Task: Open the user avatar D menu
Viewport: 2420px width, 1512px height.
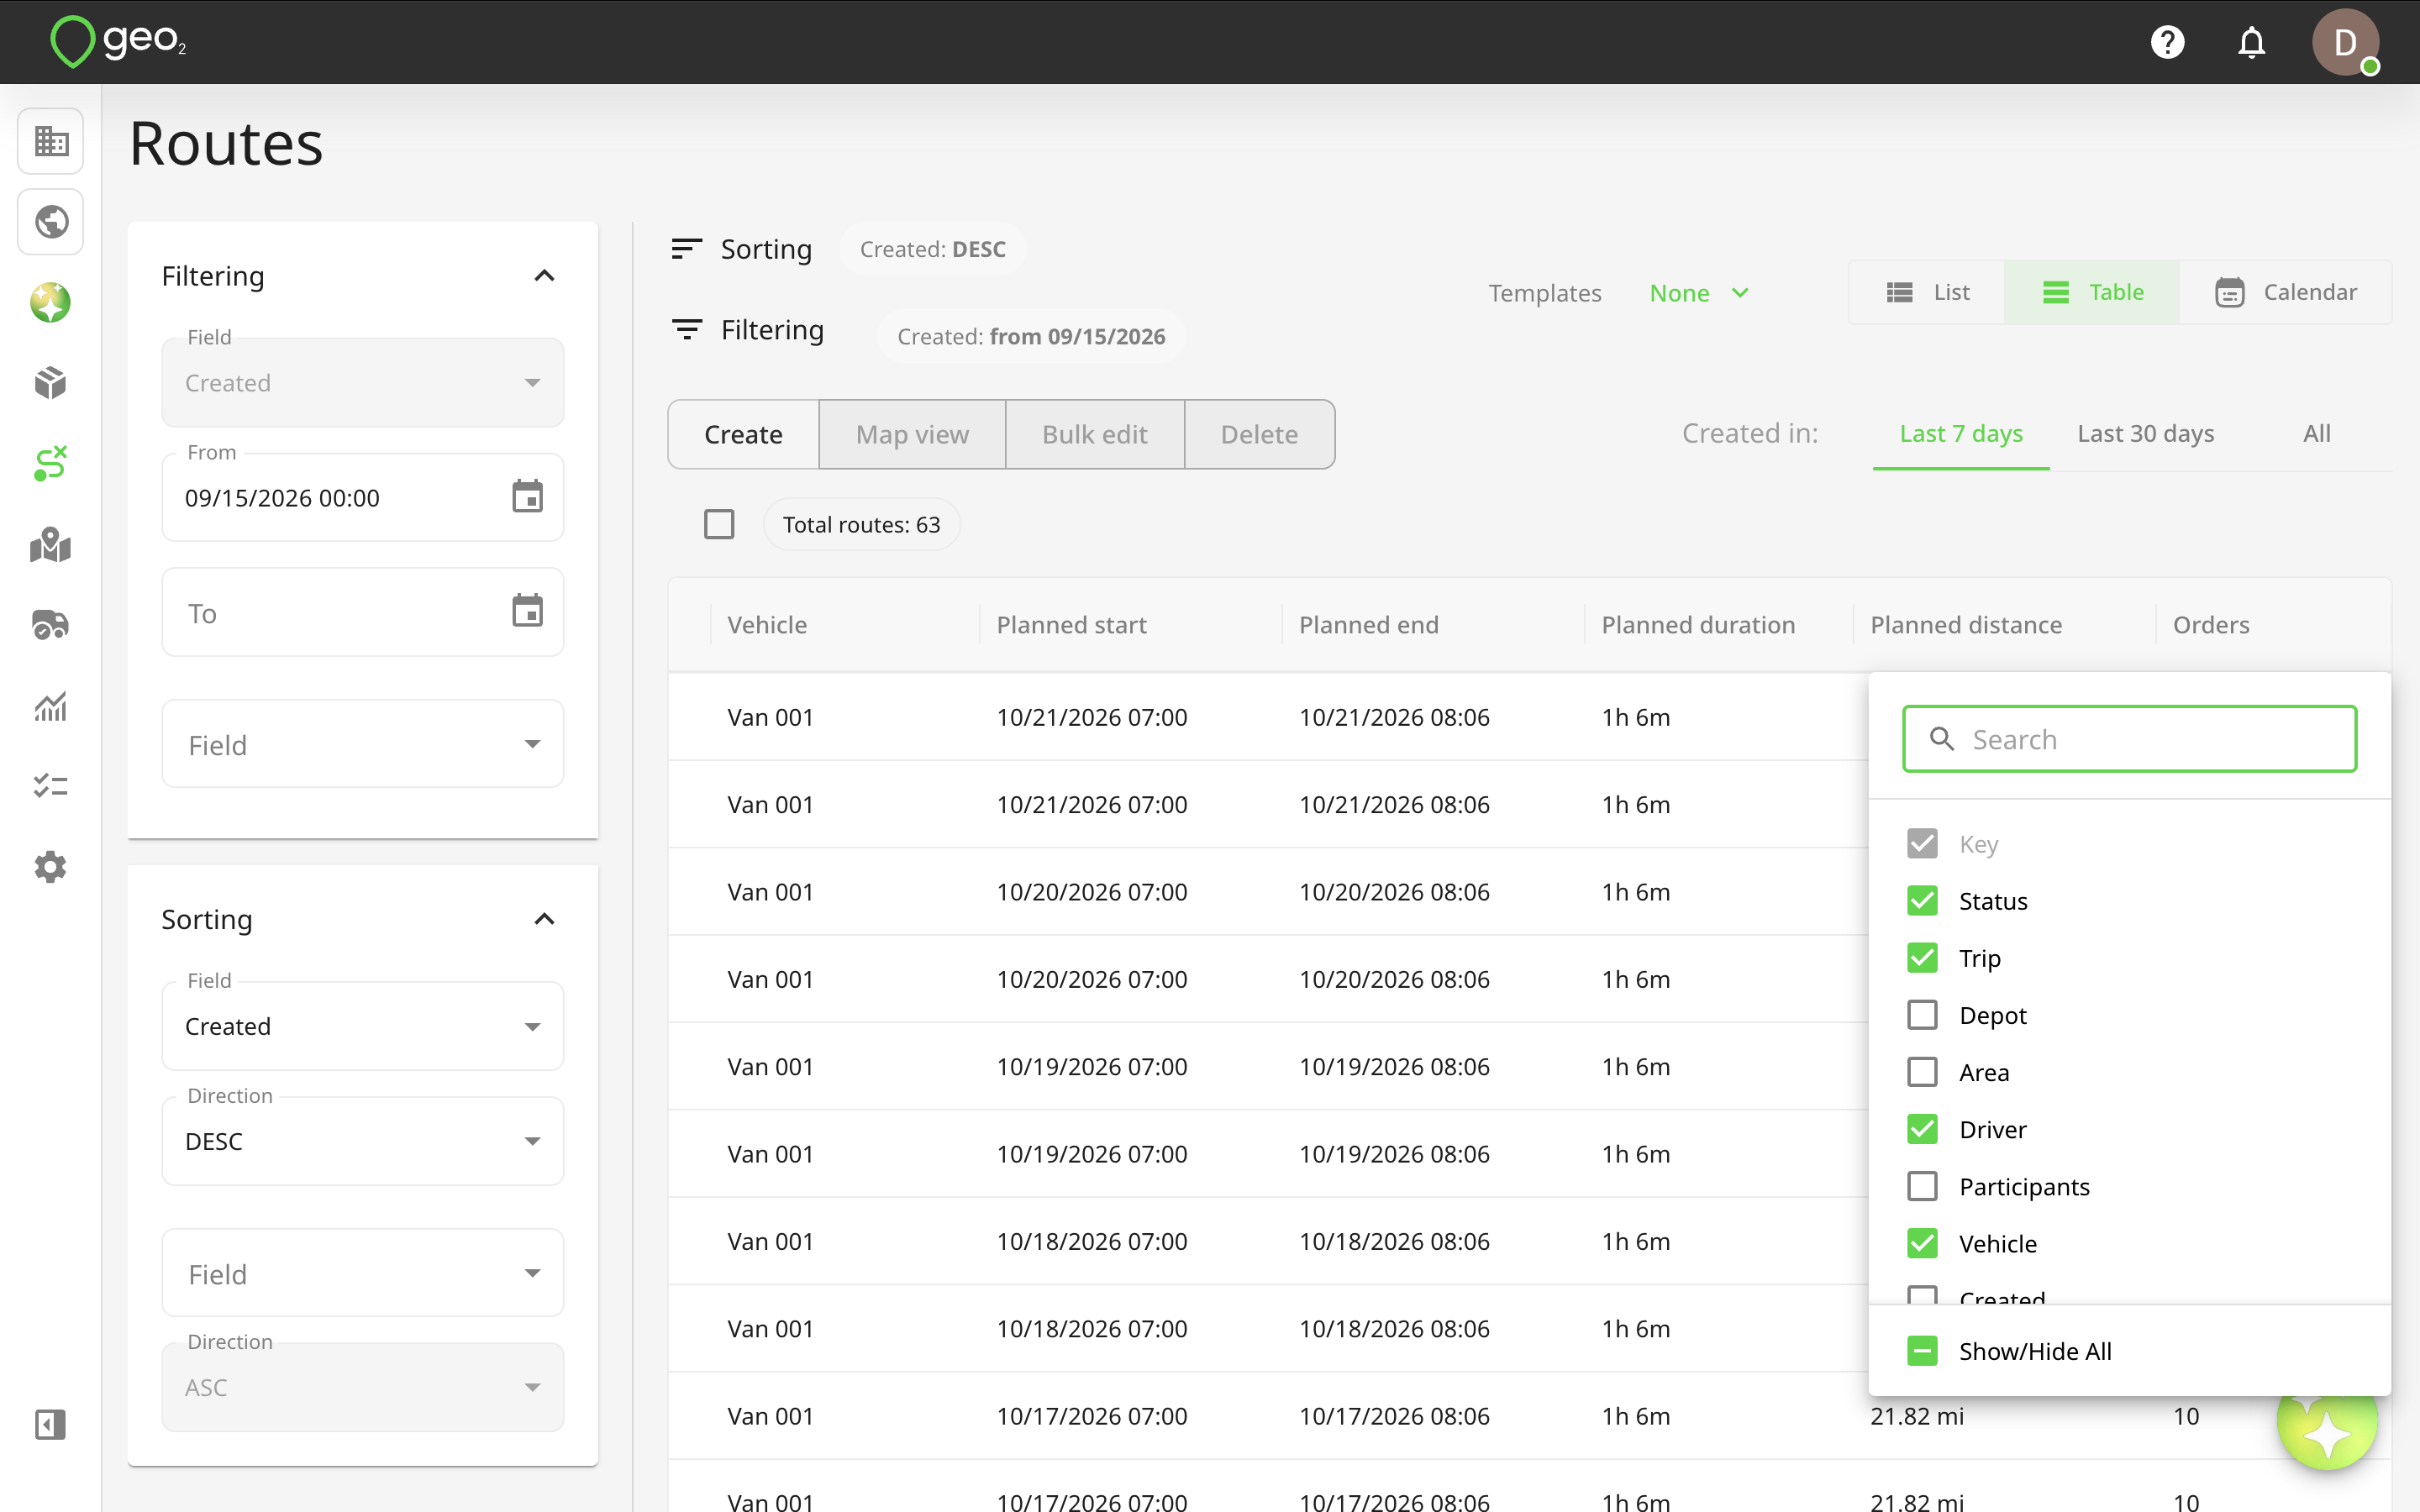Action: tap(2344, 42)
